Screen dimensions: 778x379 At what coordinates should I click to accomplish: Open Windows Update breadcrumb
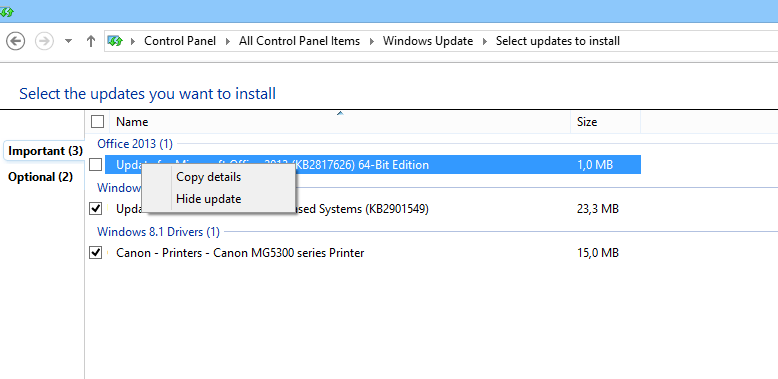(428, 41)
